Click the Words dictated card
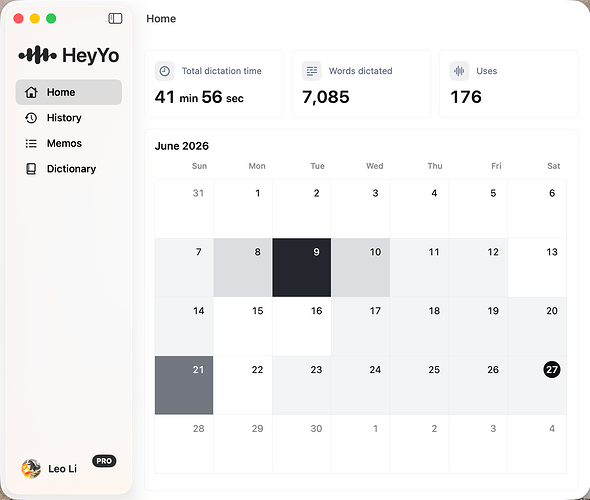 click(361, 84)
